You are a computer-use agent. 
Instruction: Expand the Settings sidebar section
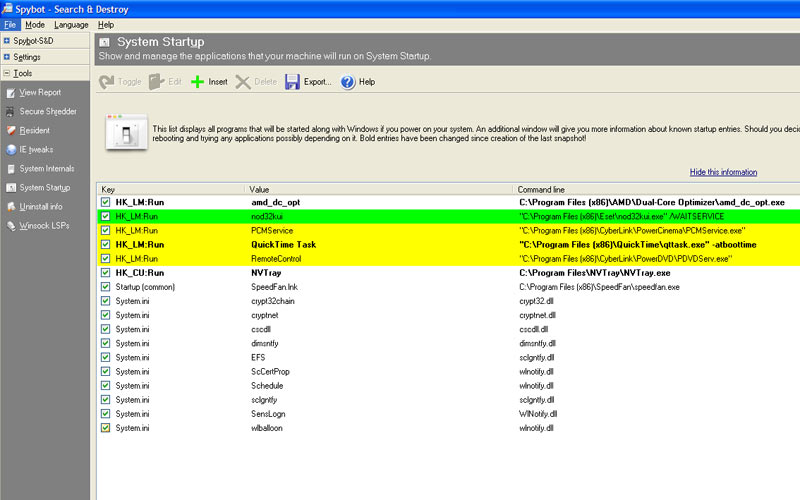click(x=7, y=57)
